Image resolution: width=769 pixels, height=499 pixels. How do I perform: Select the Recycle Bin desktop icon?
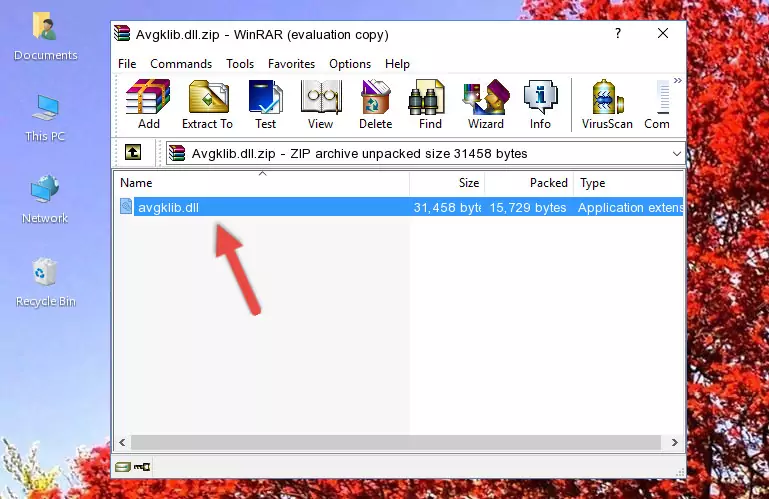coord(45,283)
